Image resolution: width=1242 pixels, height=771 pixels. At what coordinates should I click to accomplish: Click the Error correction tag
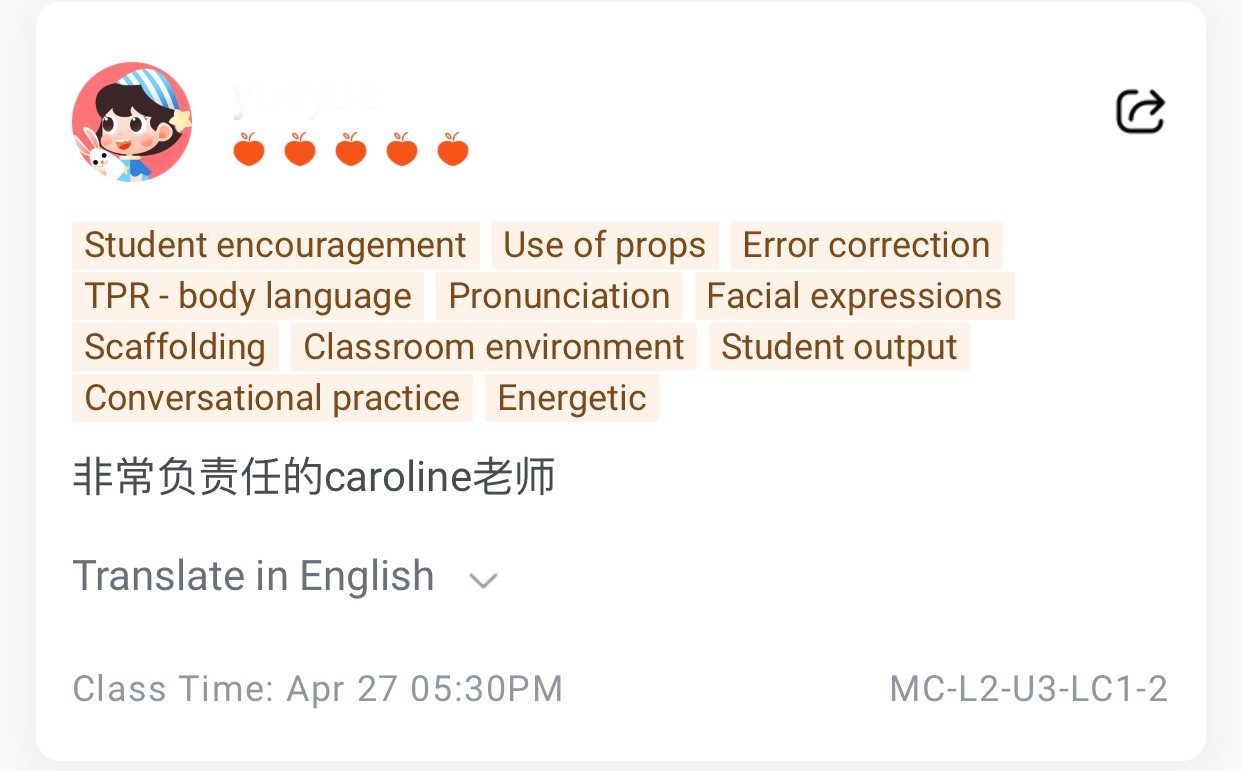[866, 245]
